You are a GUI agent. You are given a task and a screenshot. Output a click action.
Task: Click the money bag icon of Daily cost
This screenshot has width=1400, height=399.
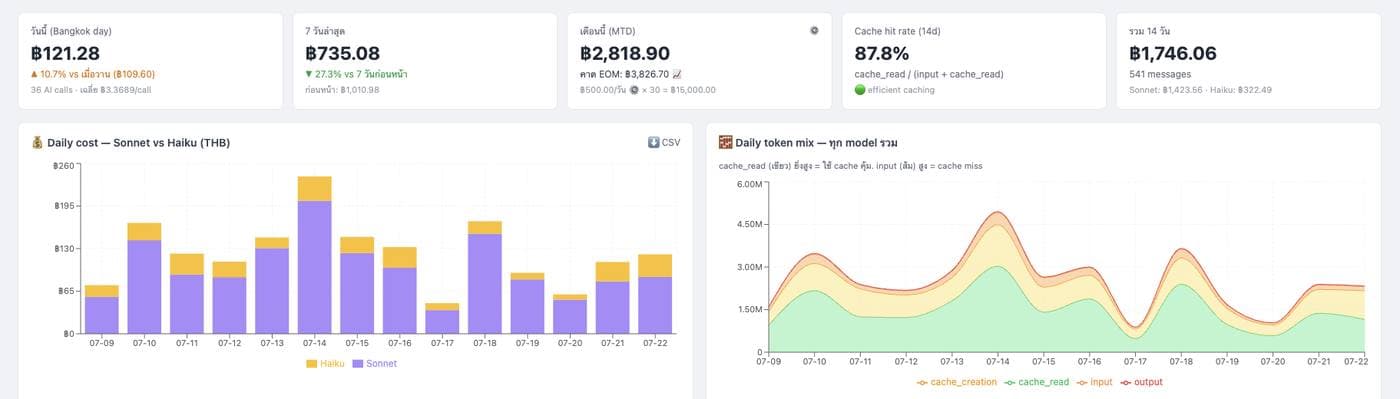(x=37, y=143)
